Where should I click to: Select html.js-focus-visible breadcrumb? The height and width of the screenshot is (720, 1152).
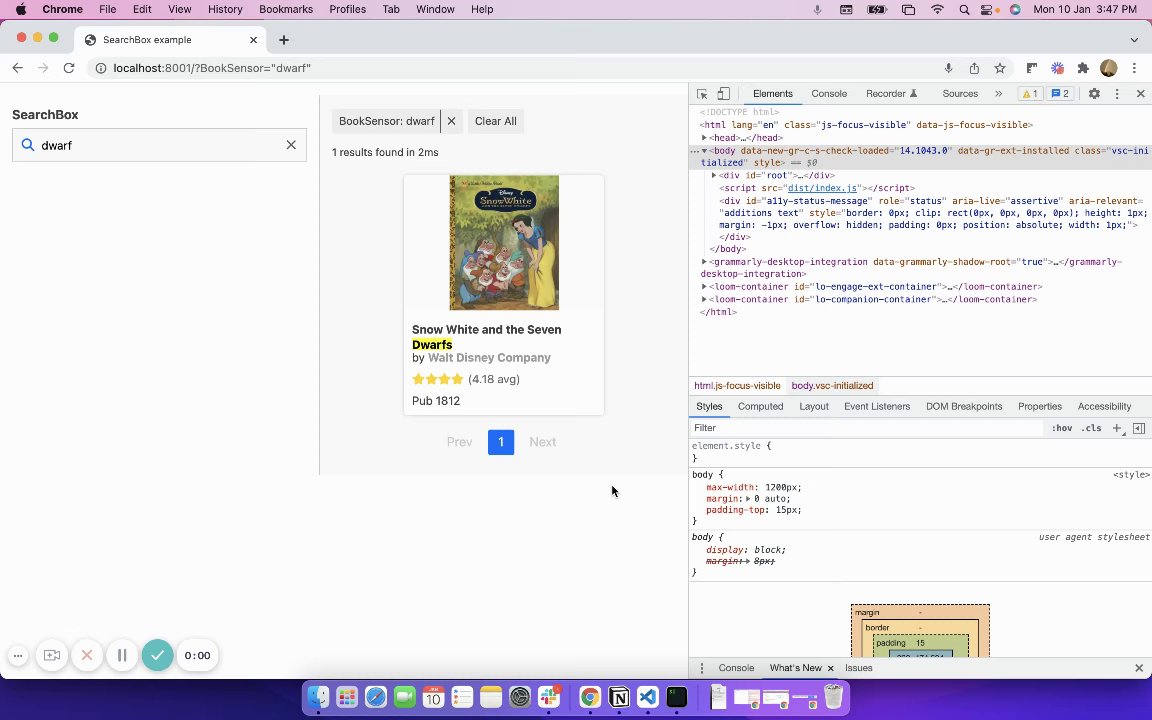point(737,386)
